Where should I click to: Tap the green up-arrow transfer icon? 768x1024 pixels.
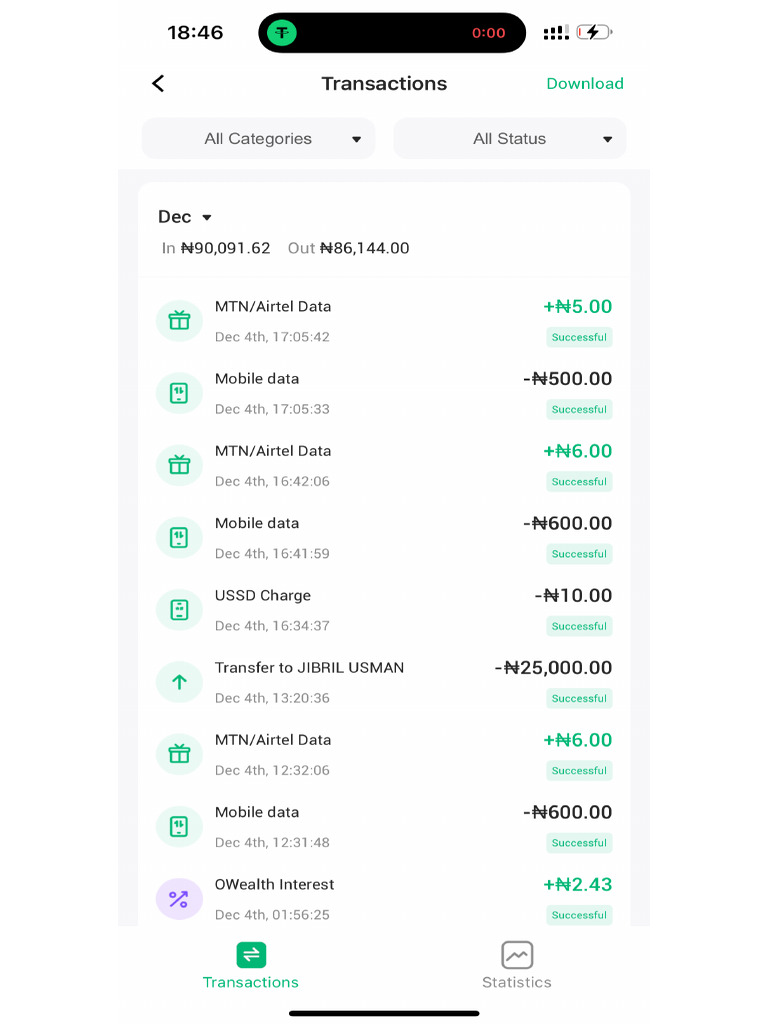179,682
